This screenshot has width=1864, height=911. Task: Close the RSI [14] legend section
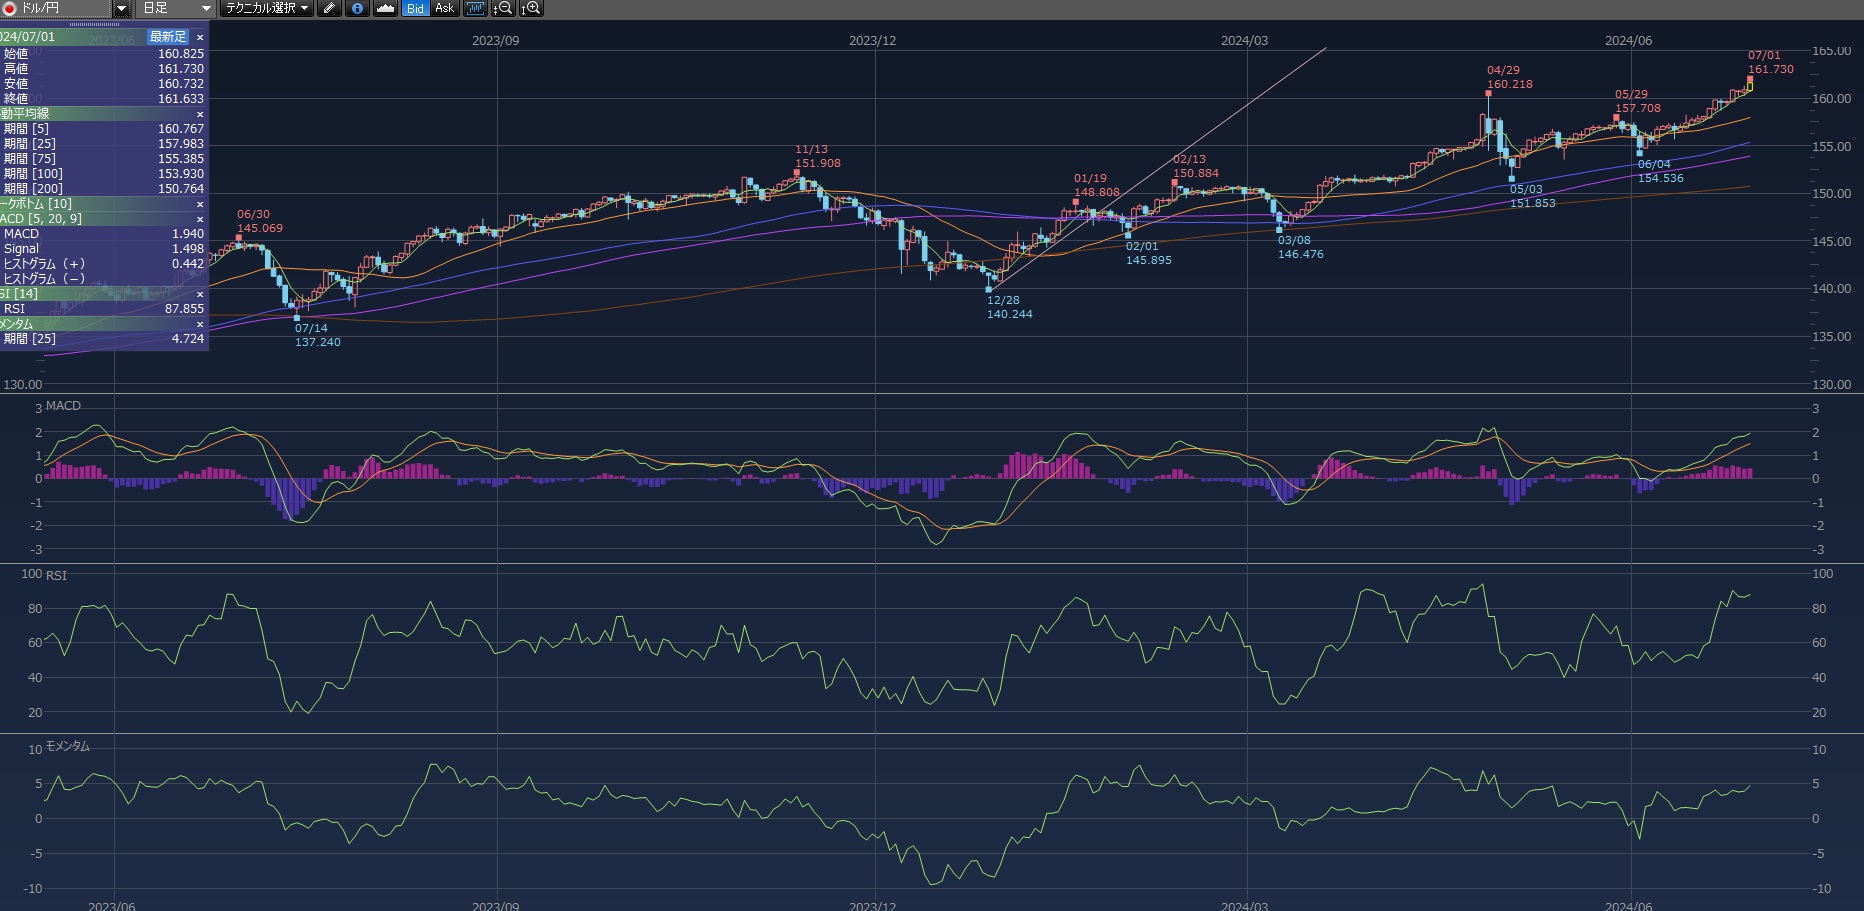200,294
